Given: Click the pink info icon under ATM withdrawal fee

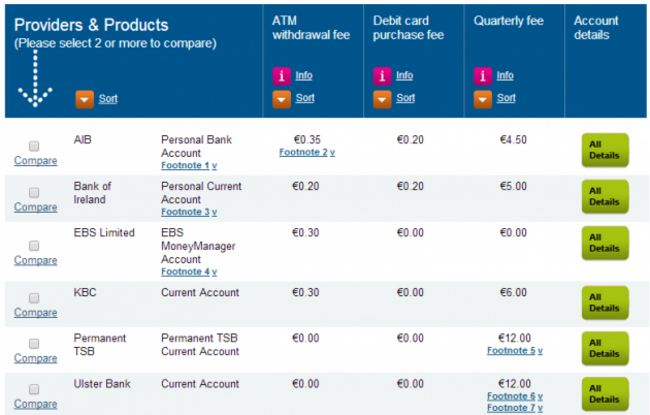Looking at the screenshot, I should click(281, 75).
